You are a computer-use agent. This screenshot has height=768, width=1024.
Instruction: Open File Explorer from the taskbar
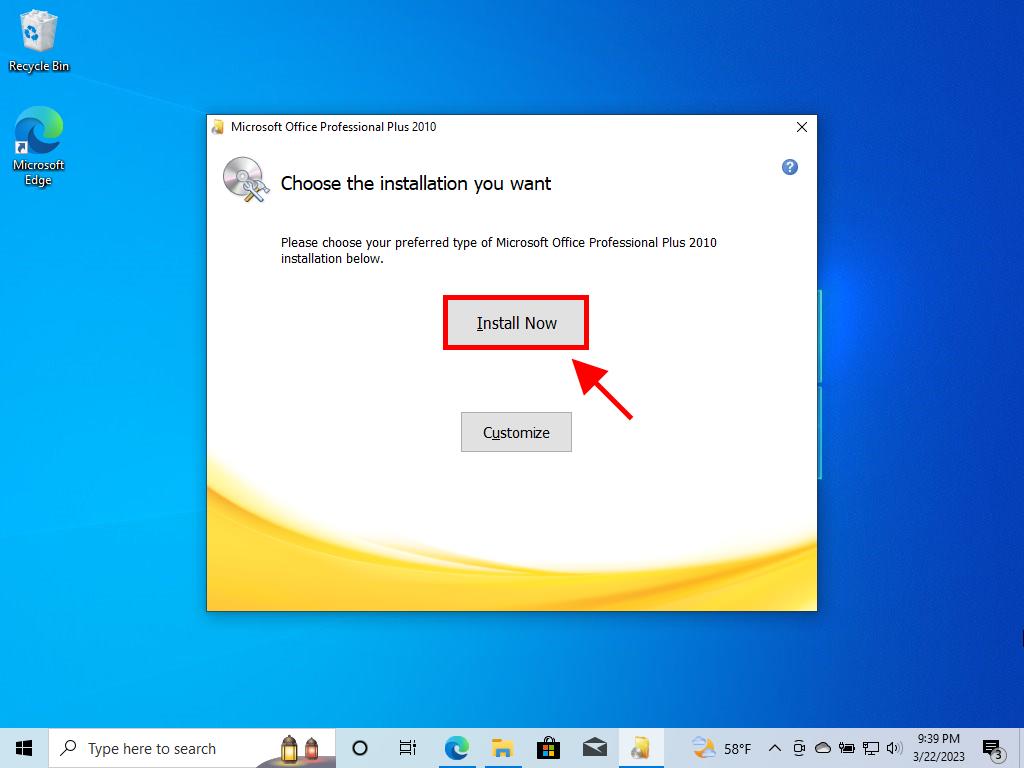coord(502,748)
